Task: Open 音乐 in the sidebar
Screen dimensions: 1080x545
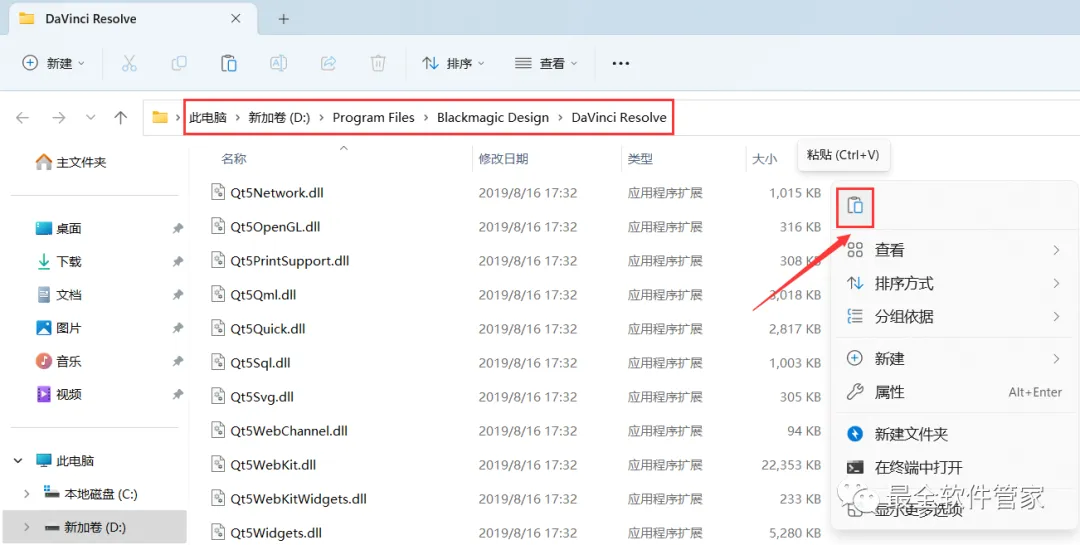Action: 59,360
